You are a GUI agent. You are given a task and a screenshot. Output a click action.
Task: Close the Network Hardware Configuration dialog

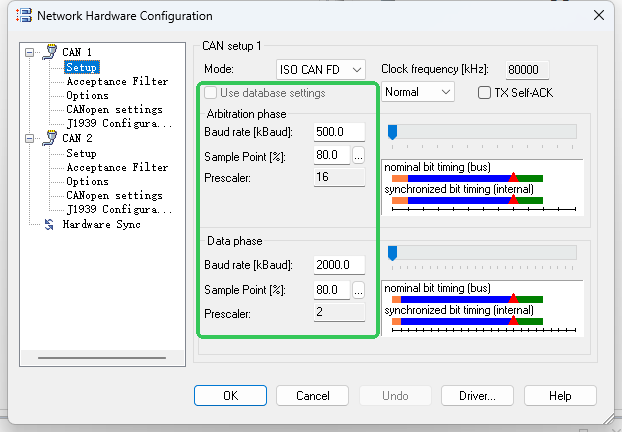tap(599, 15)
